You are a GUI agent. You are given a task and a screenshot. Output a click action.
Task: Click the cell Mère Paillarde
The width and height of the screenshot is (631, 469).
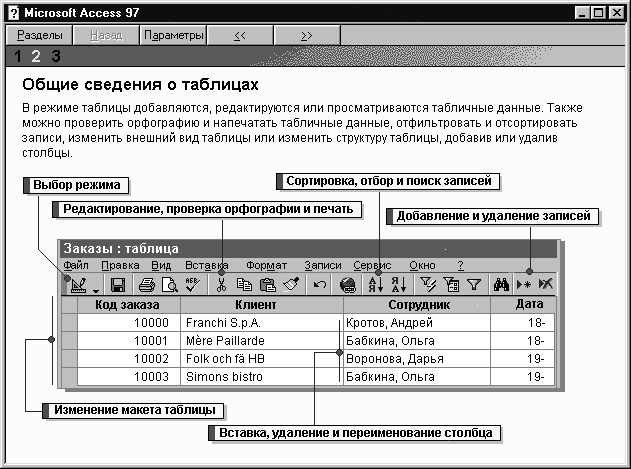point(262,341)
